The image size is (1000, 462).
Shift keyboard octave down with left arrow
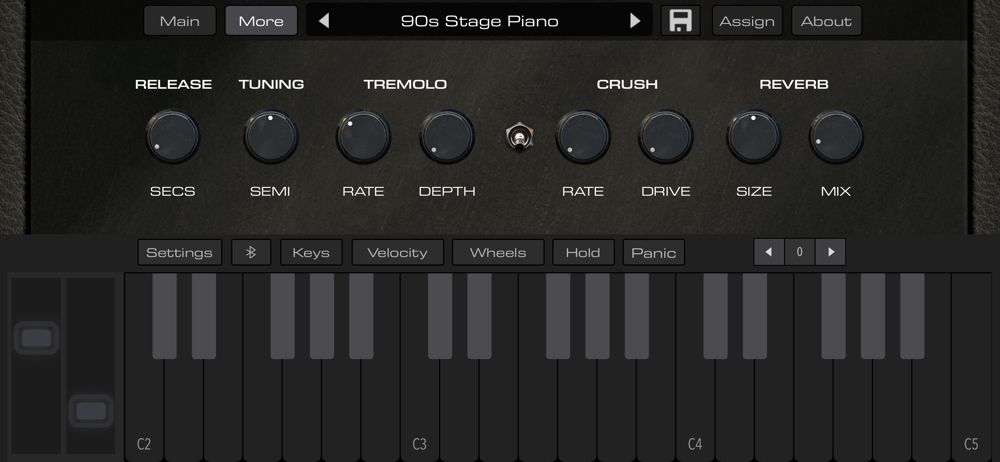(769, 252)
